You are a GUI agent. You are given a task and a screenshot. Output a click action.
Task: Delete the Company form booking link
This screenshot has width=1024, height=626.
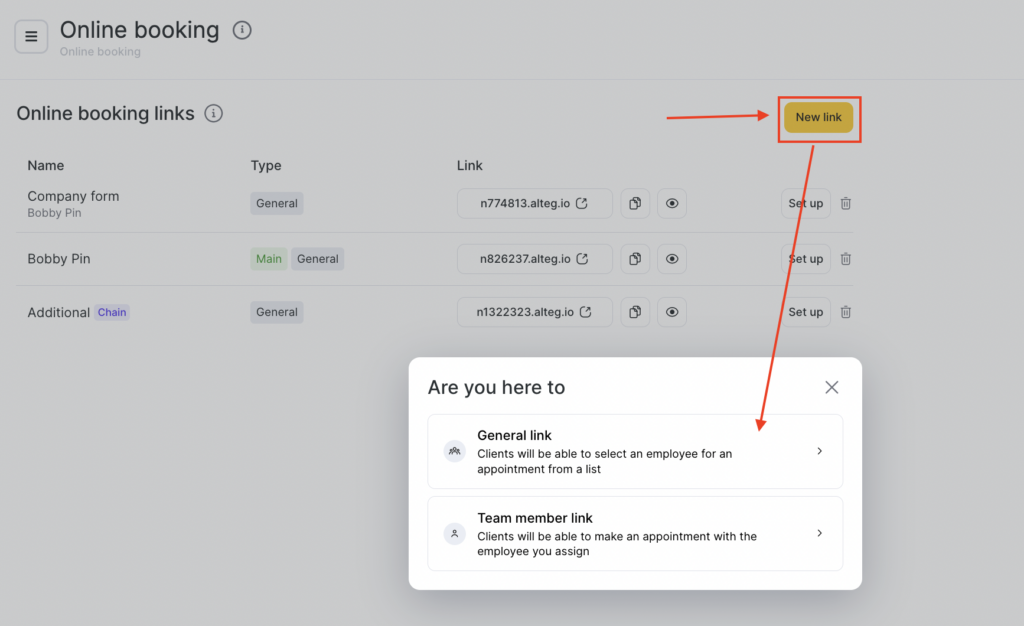tap(846, 203)
